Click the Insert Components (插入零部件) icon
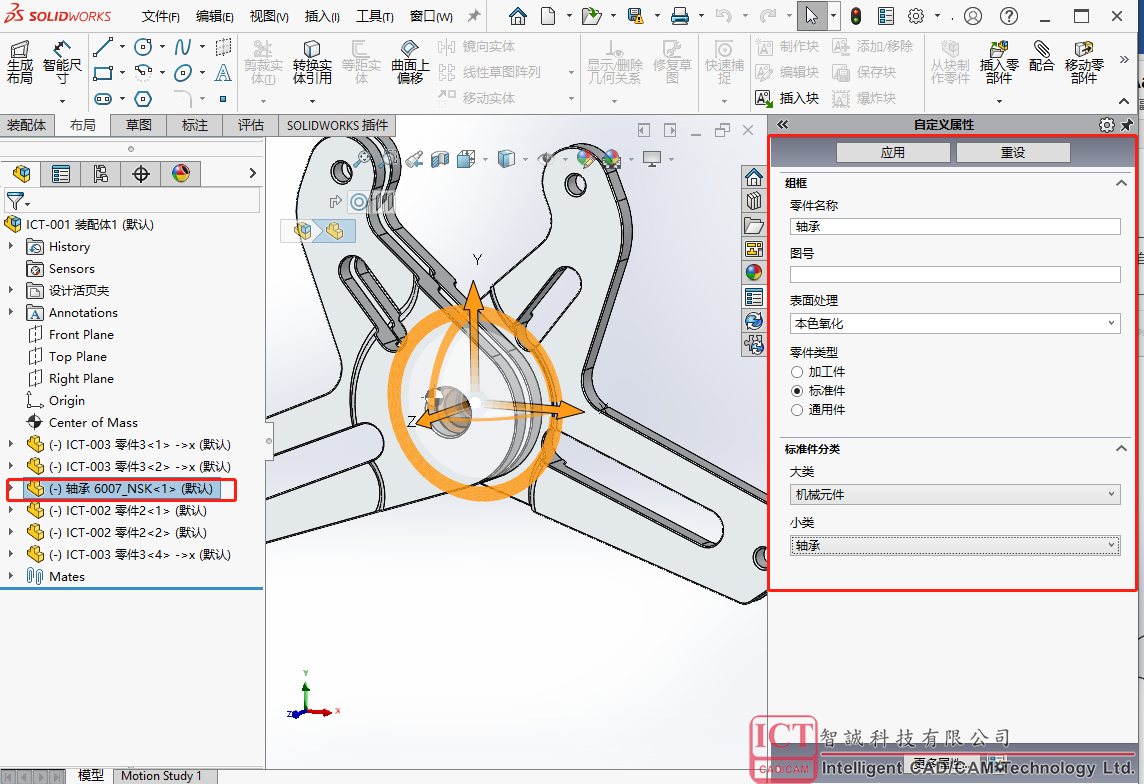Screen dimensions: 1144x784 click(998, 62)
